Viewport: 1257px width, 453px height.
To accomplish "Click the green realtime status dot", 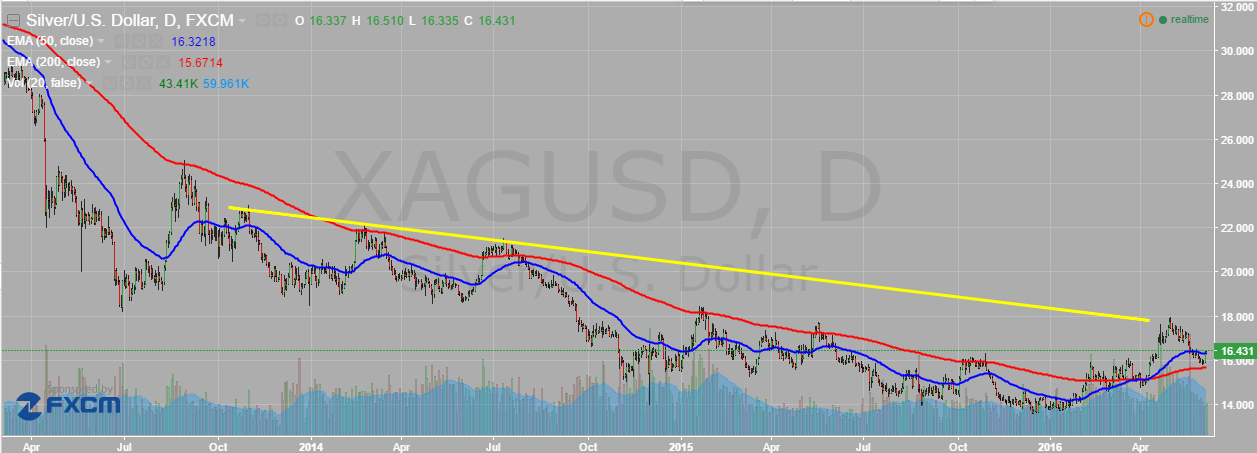I will click(x=1164, y=20).
